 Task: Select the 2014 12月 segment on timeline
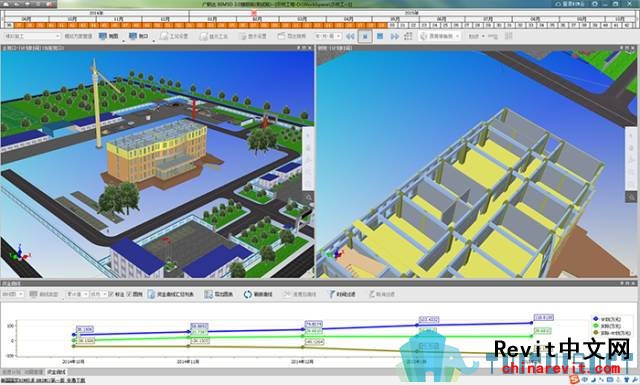pyautogui.click(x=165, y=19)
